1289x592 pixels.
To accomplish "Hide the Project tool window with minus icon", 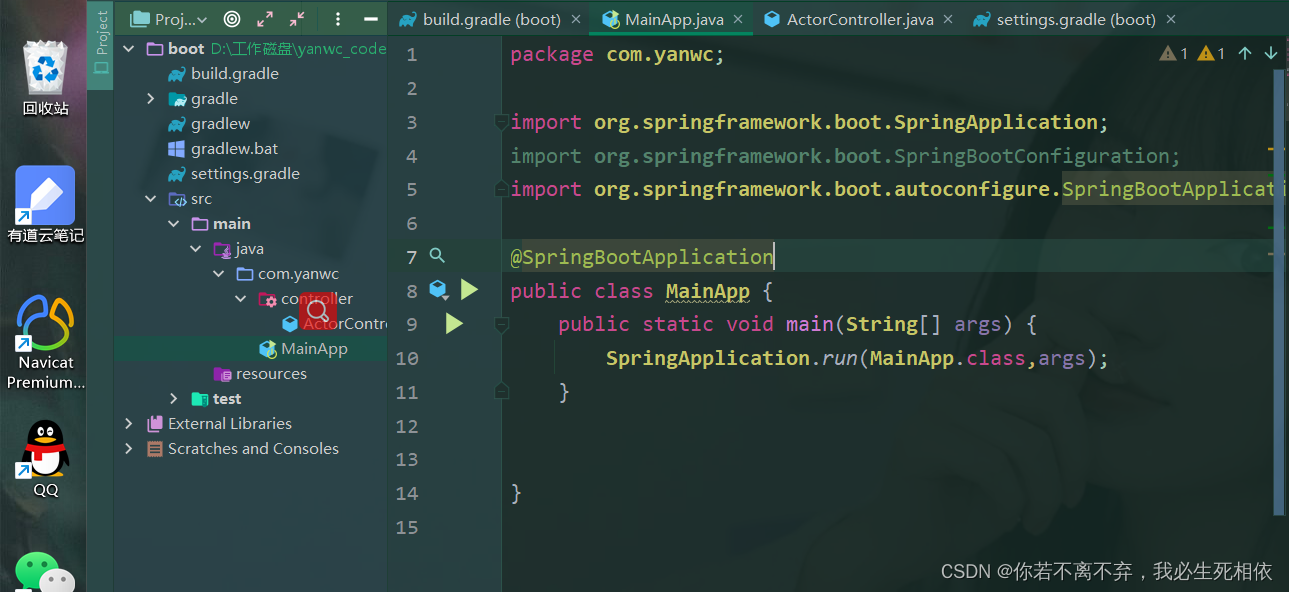I will pyautogui.click(x=367, y=18).
